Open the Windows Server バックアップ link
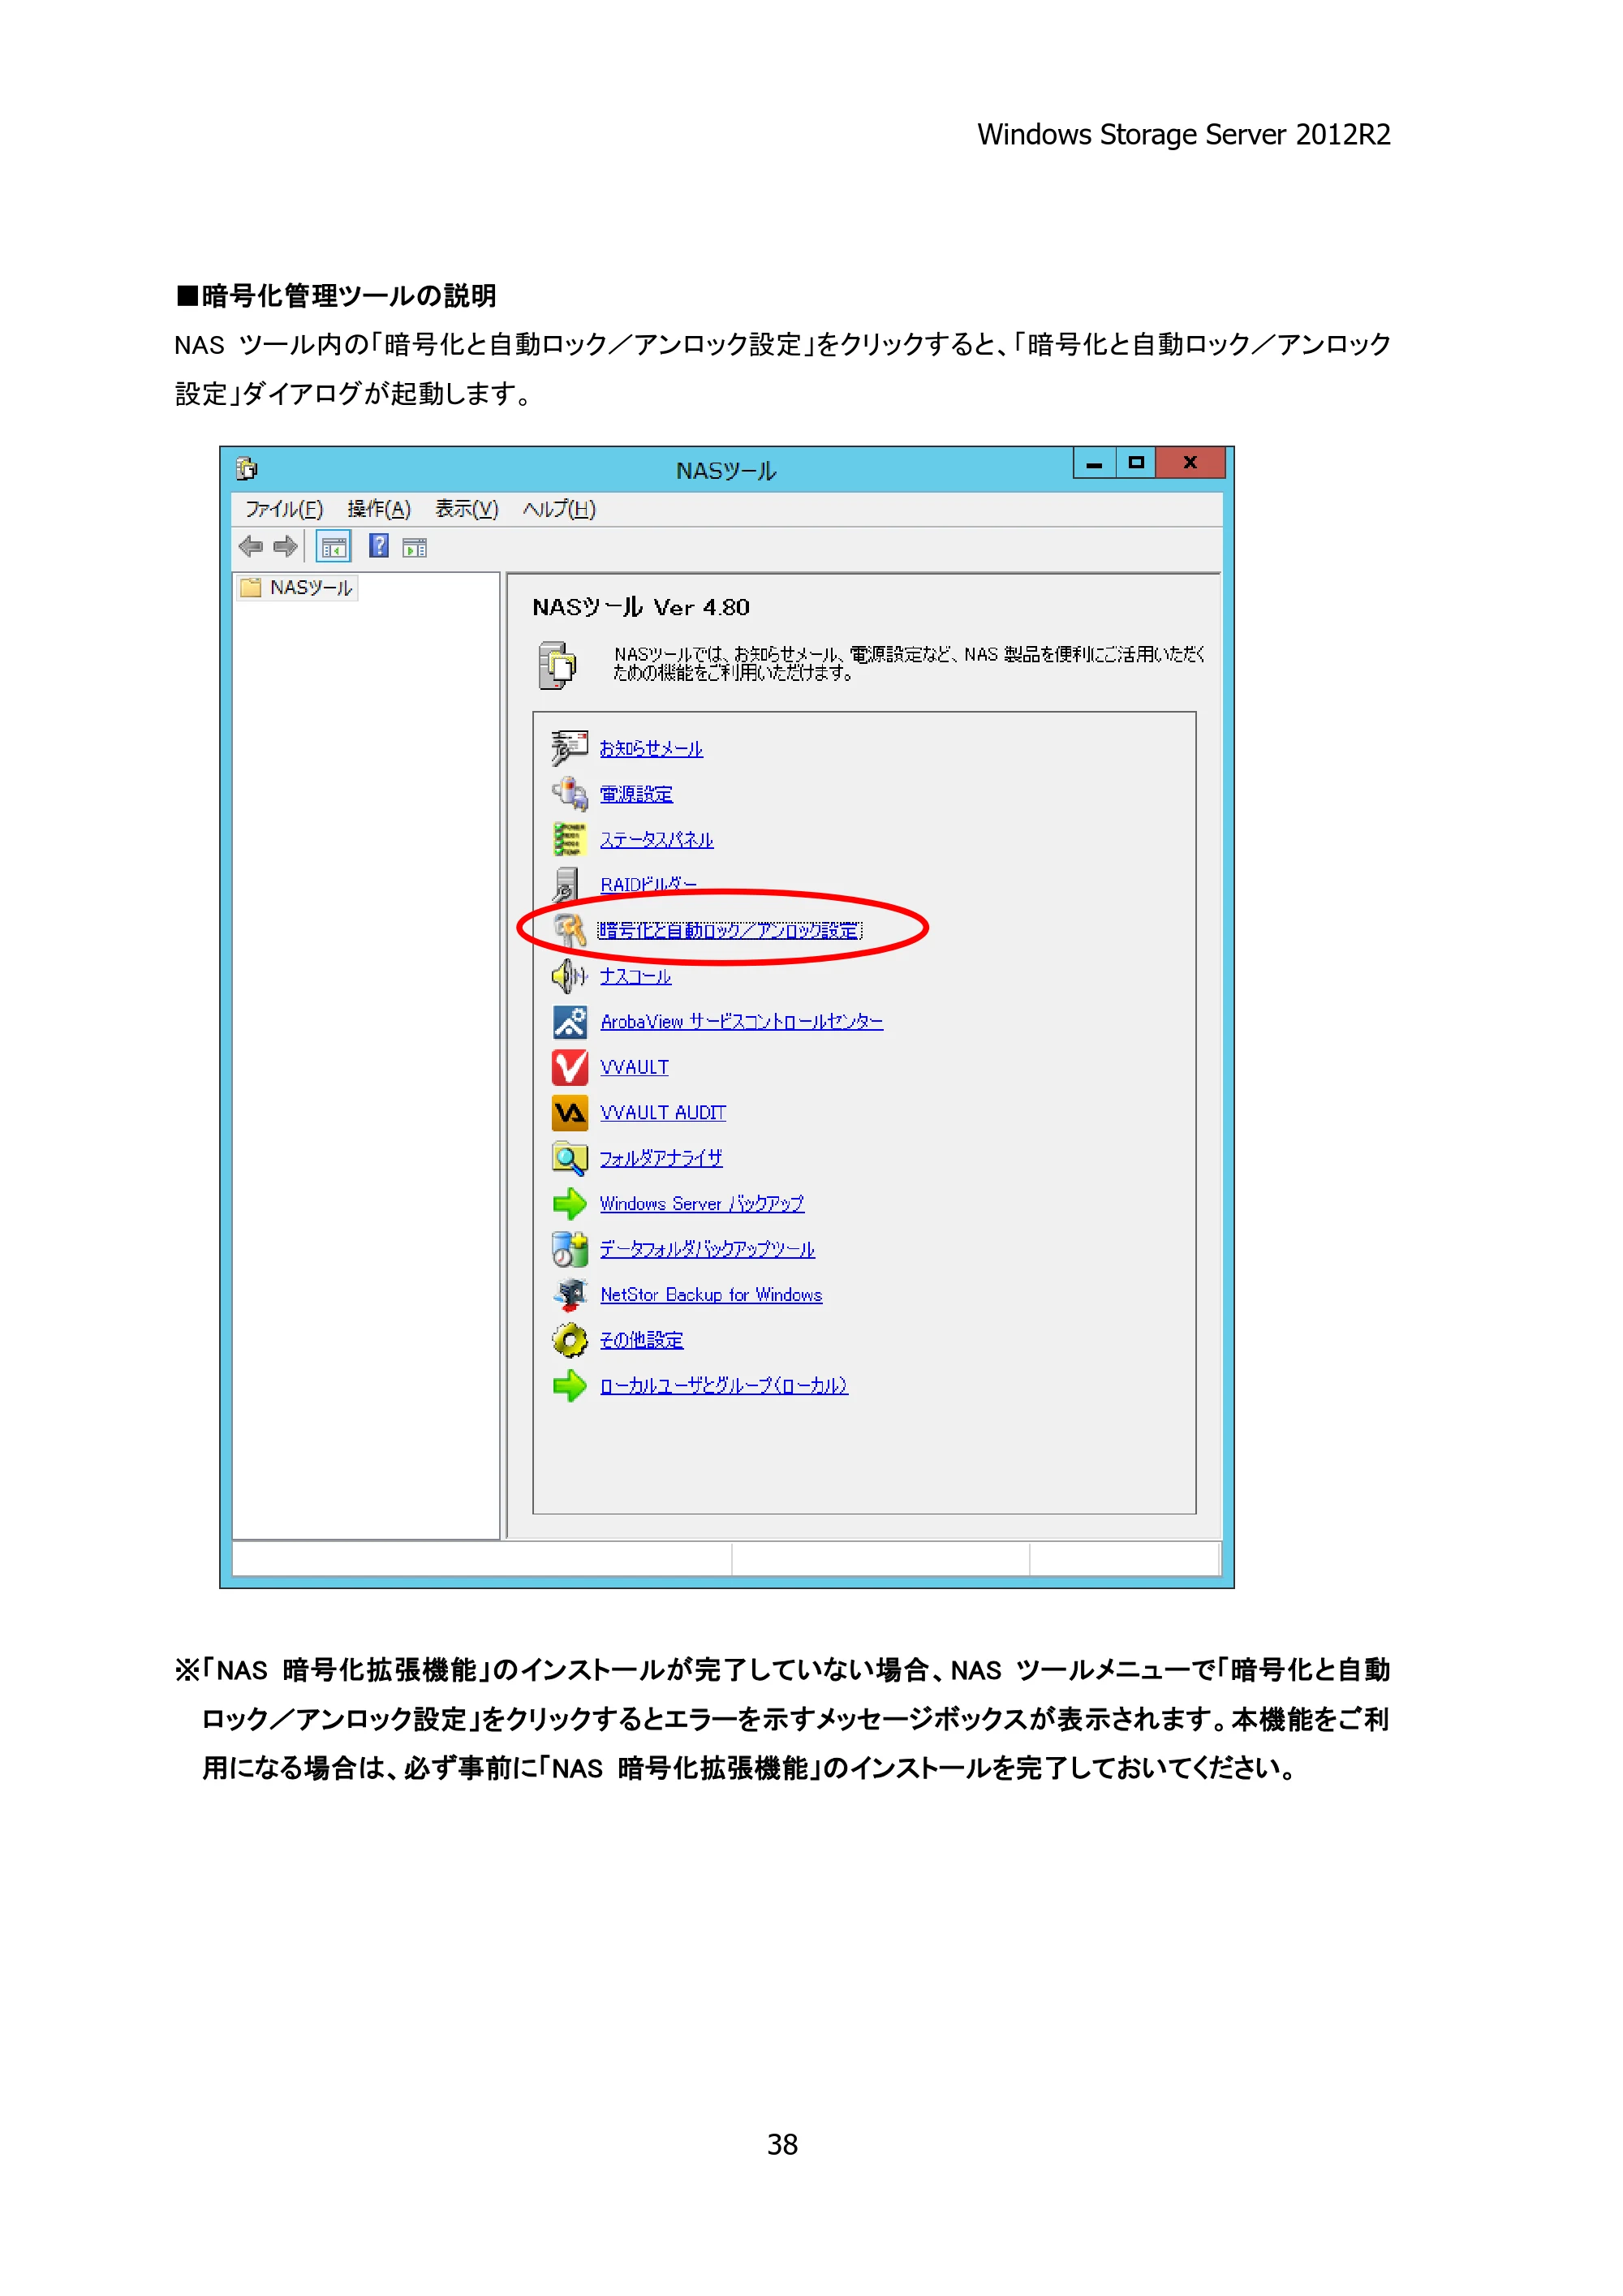This screenshot has width=1623, height=2296. pos(702,1203)
